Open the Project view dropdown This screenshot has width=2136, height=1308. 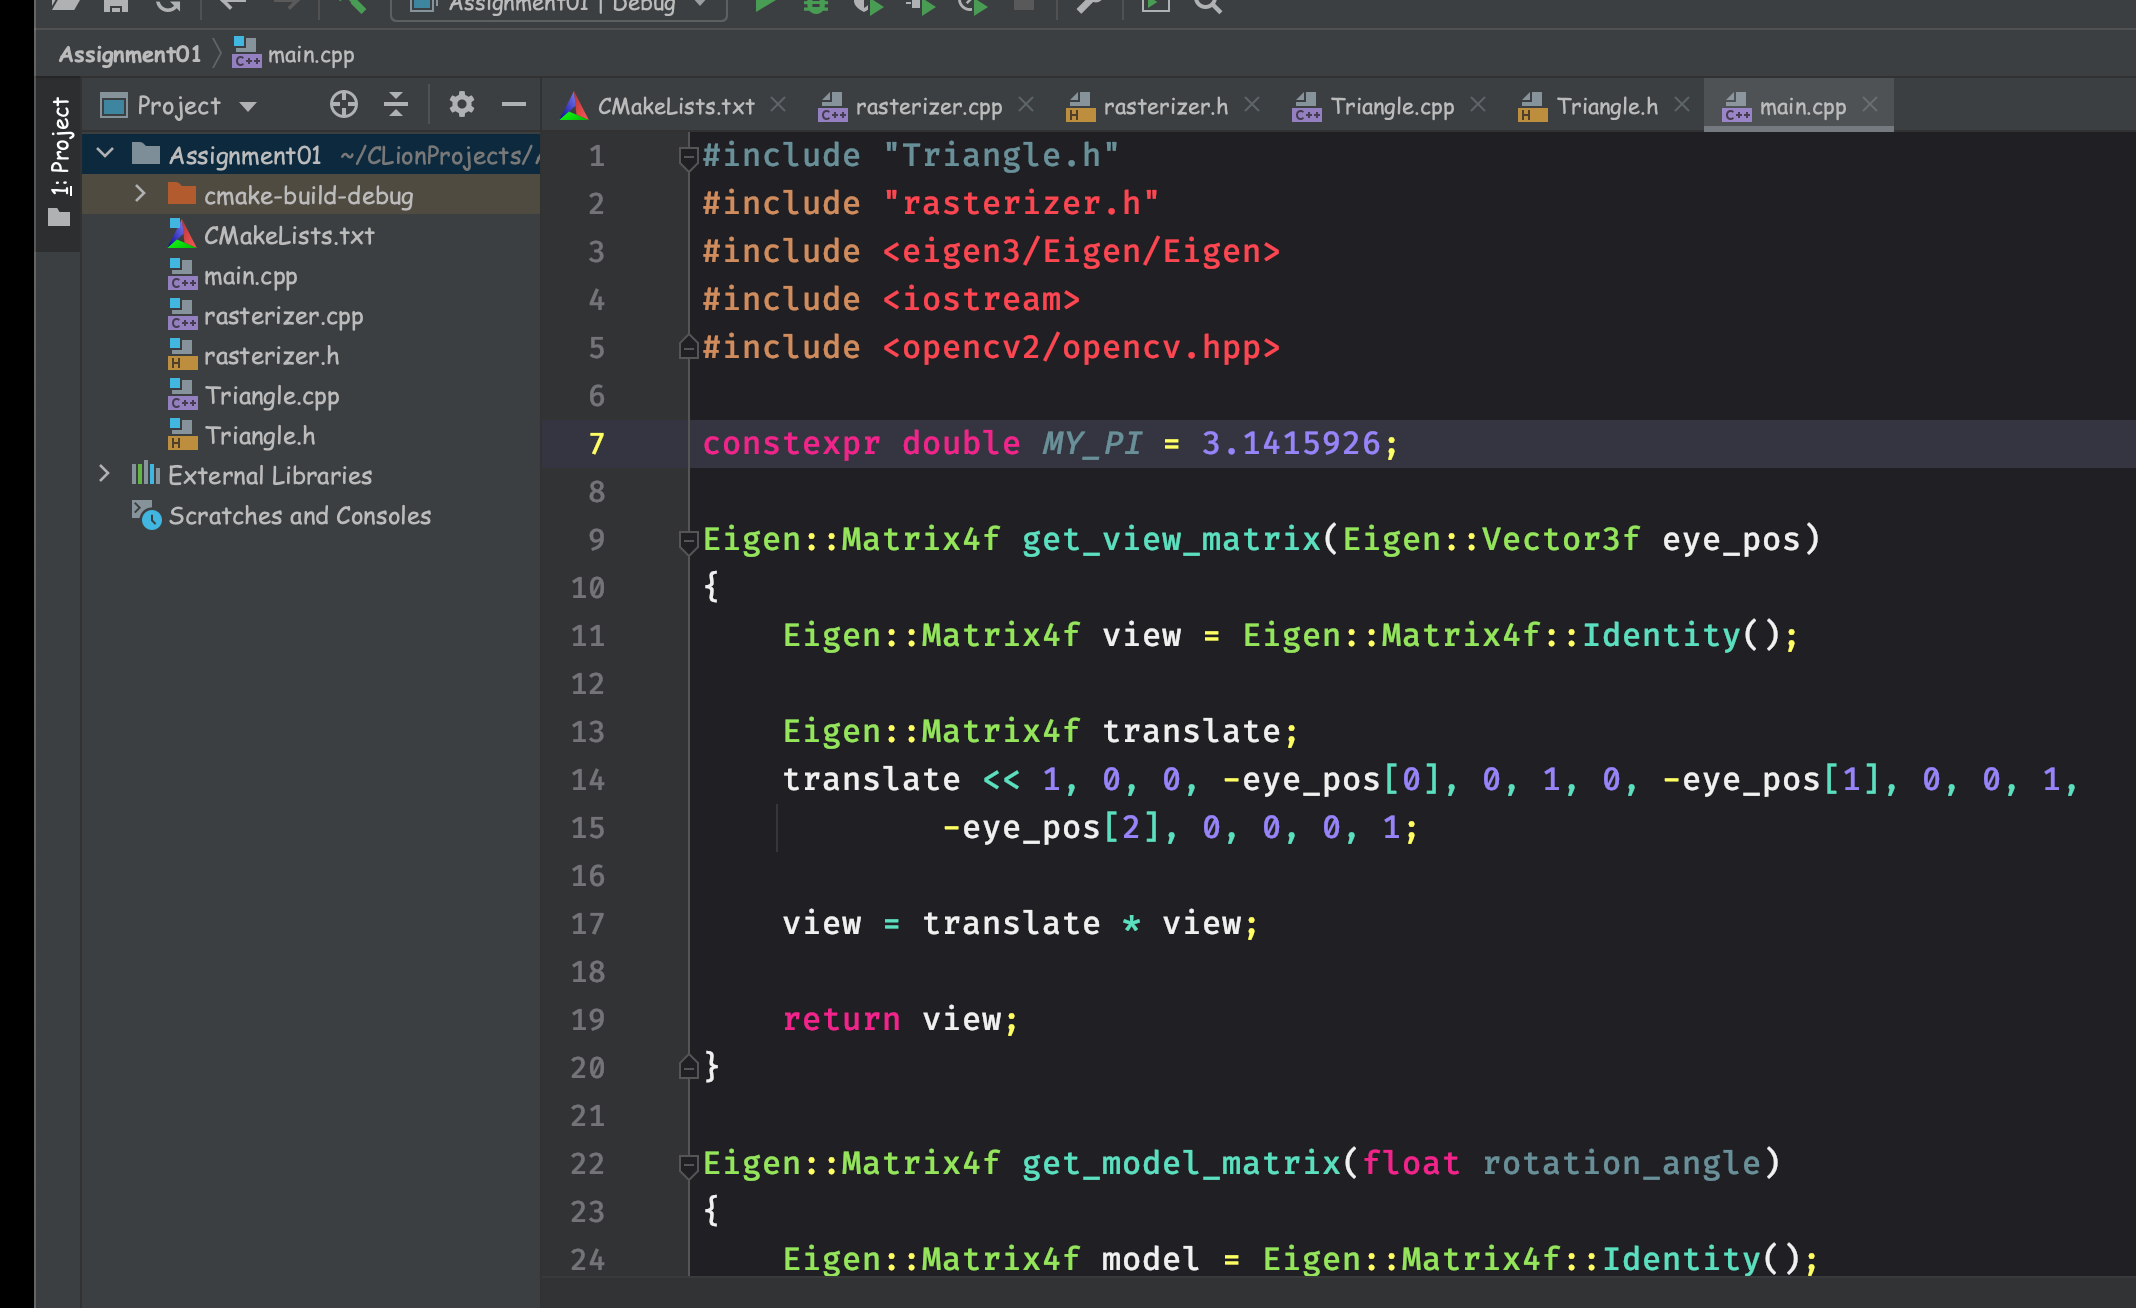click(248, 106)
